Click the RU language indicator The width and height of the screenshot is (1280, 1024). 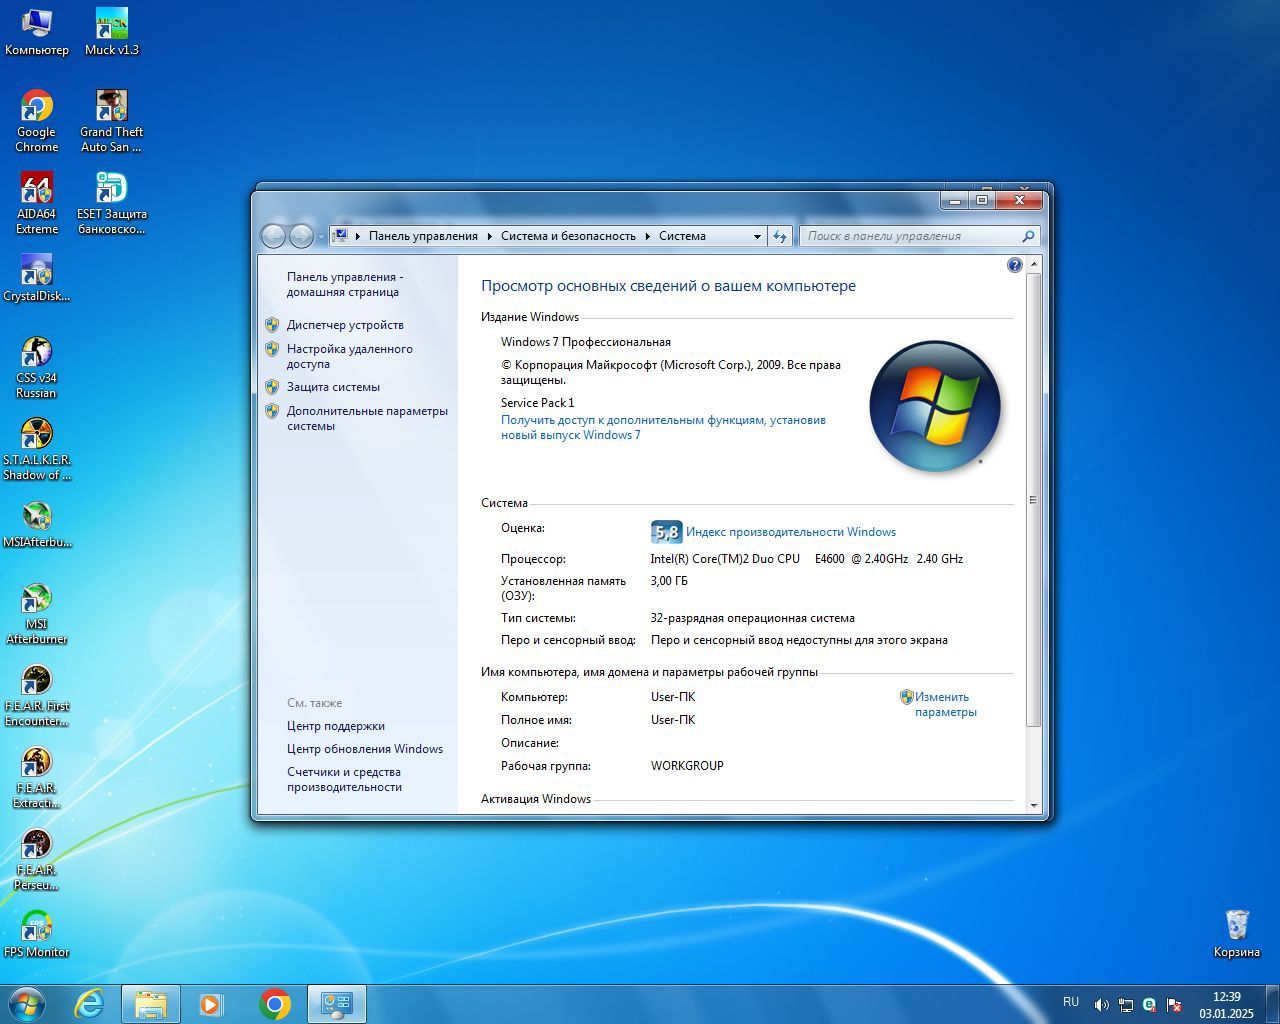point(1071,1001)
